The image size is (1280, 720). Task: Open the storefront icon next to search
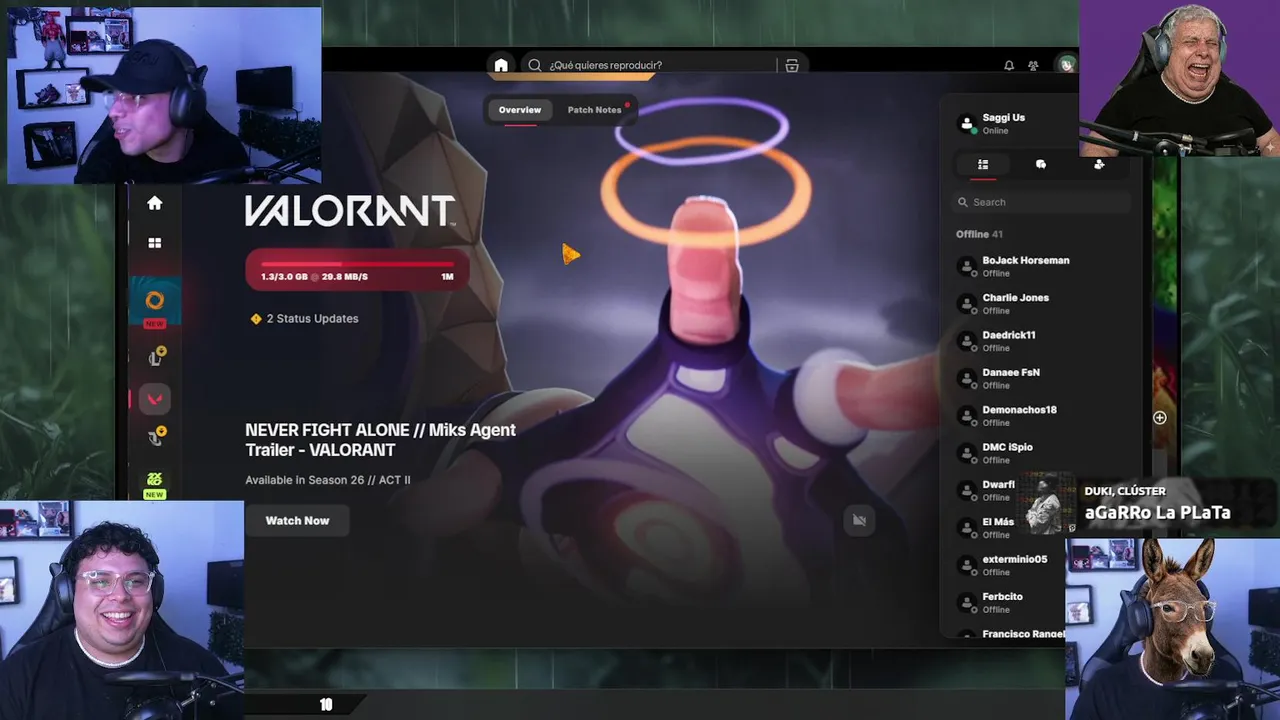[792, 65]
